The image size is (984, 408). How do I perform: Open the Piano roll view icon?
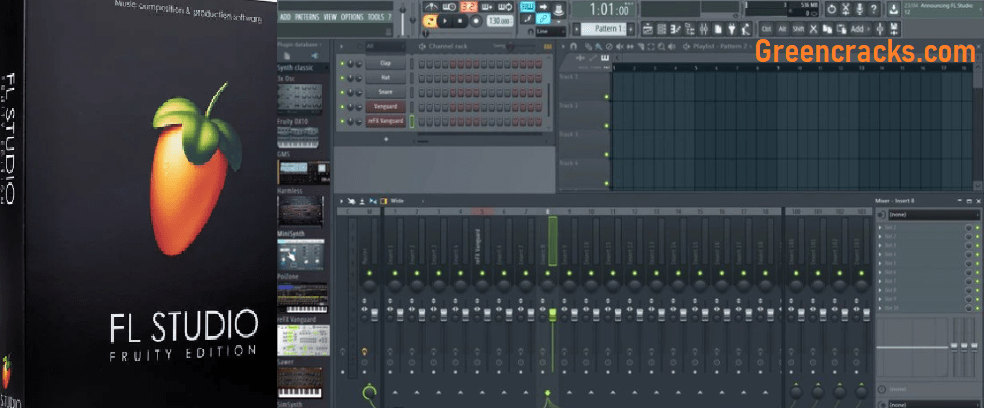tap(675, 29)
